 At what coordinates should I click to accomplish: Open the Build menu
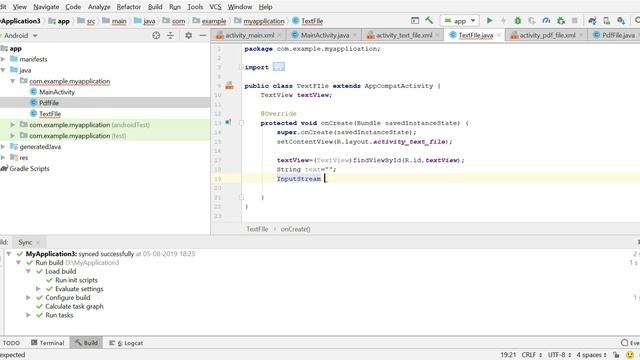click(x=155, y=7)
